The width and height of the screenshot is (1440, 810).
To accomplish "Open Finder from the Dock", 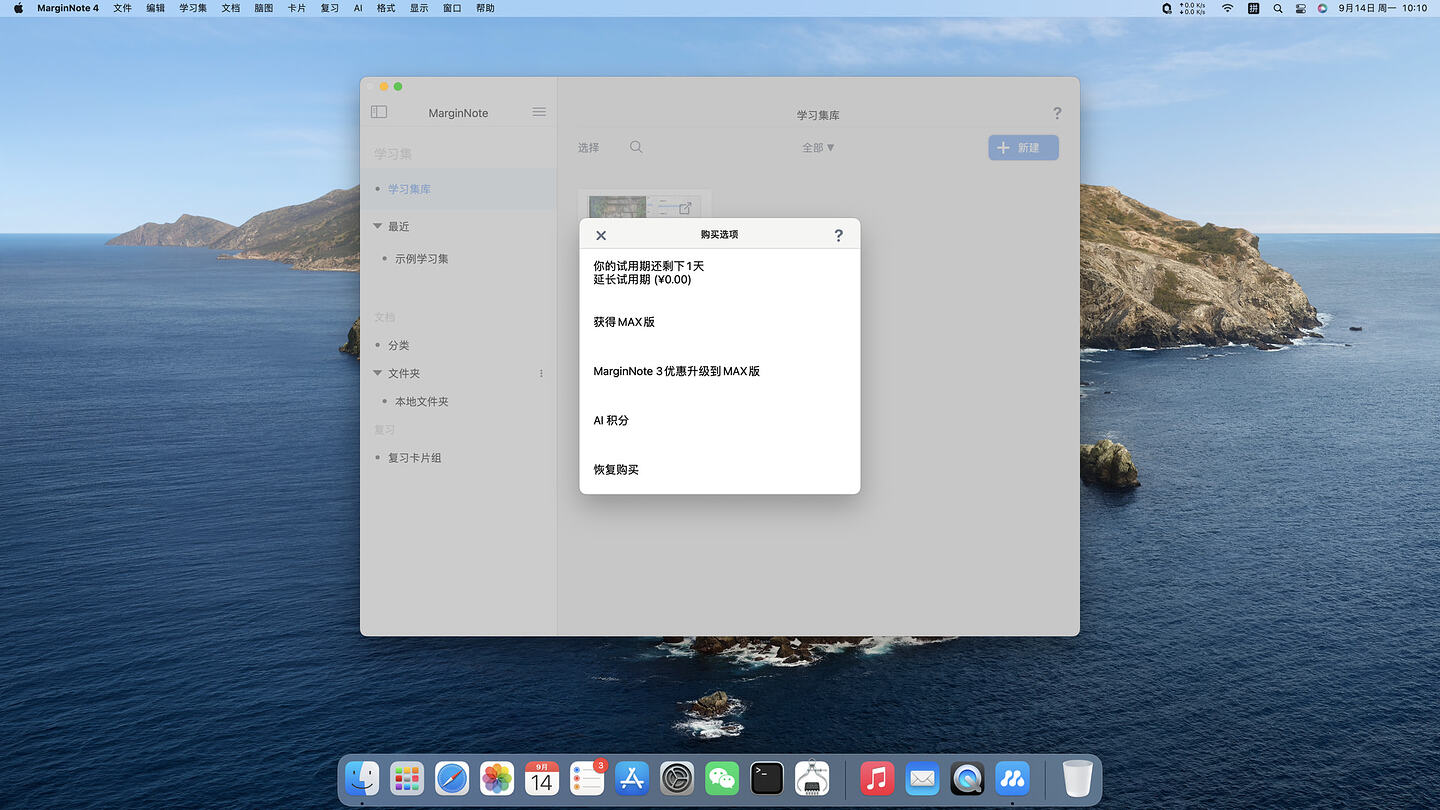I will point(362,777).
